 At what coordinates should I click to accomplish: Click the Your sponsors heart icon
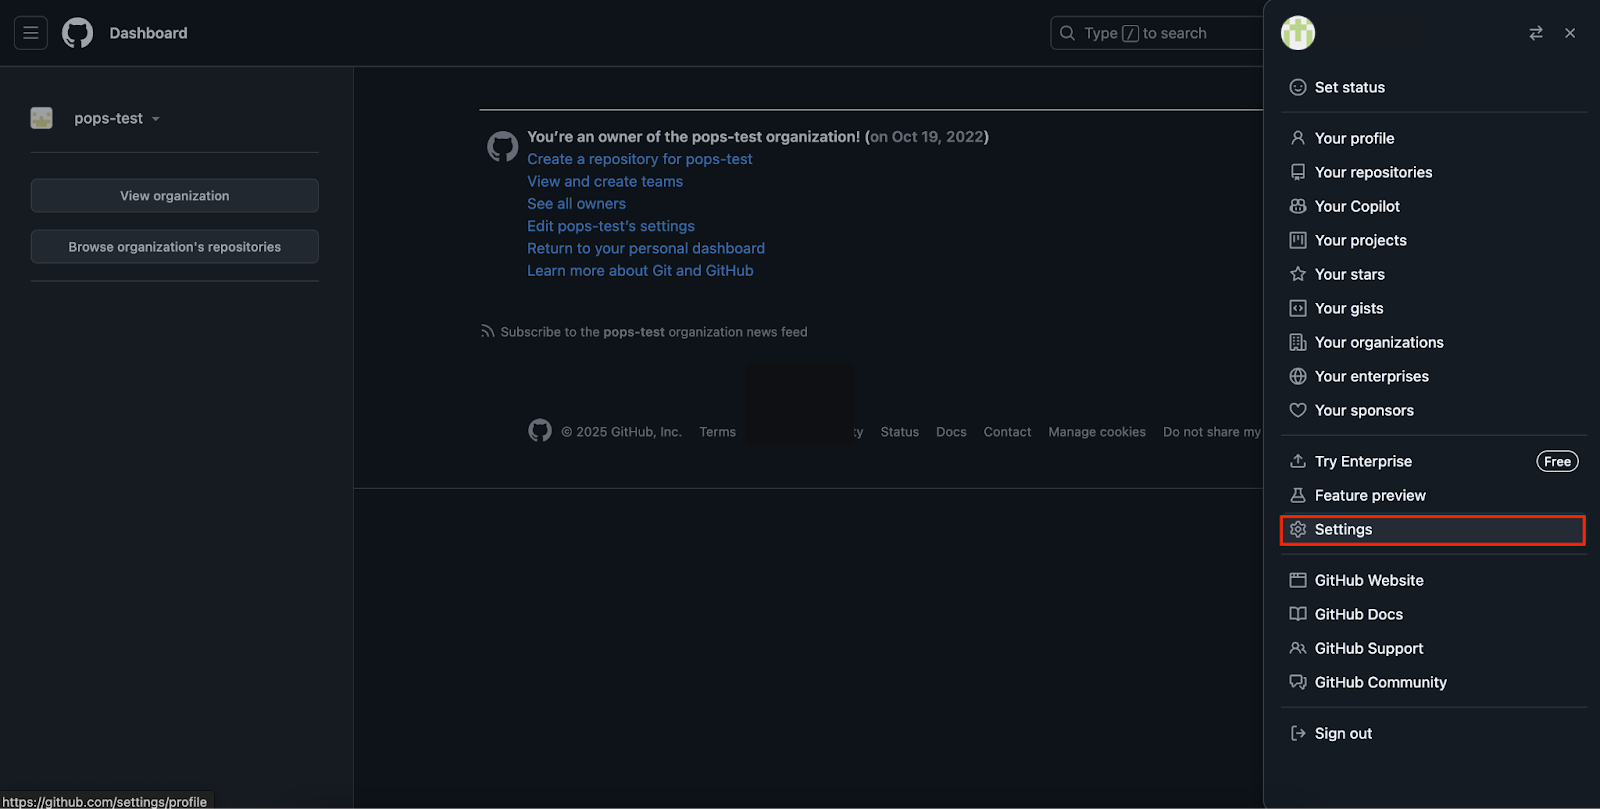click(x=1298, y=410)
